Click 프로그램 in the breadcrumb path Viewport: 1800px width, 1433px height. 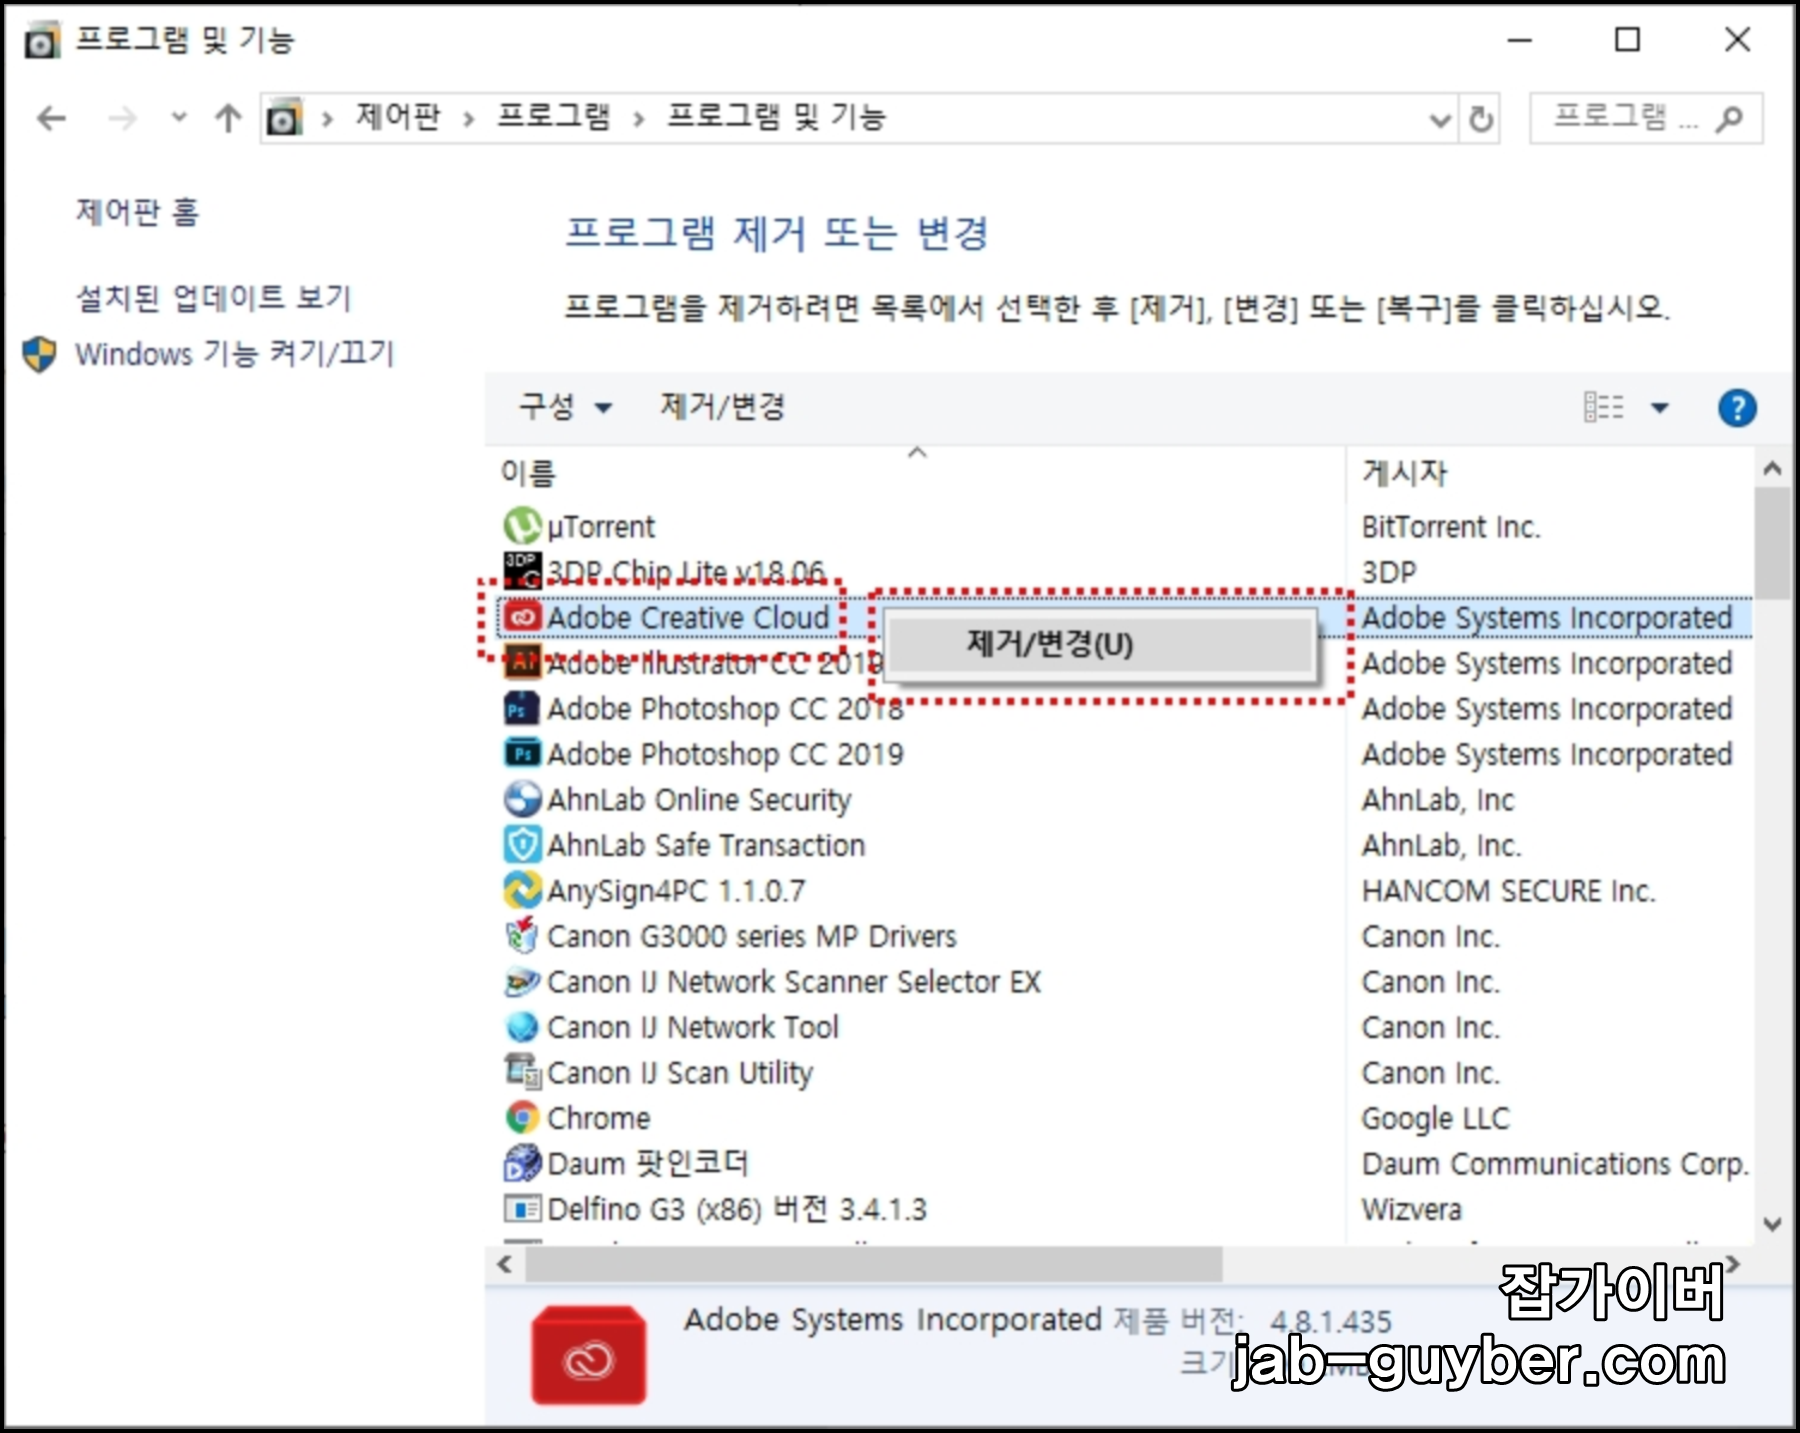point(554,118)
